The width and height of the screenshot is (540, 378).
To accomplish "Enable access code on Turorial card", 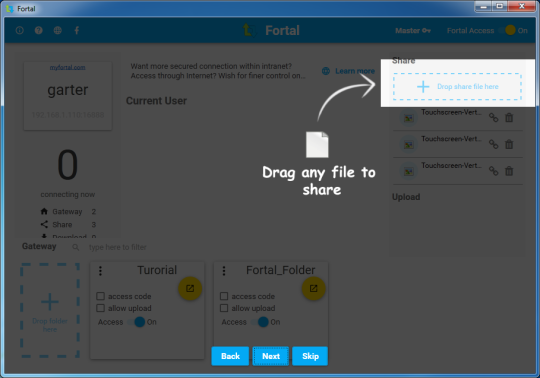I will point(100,296).
